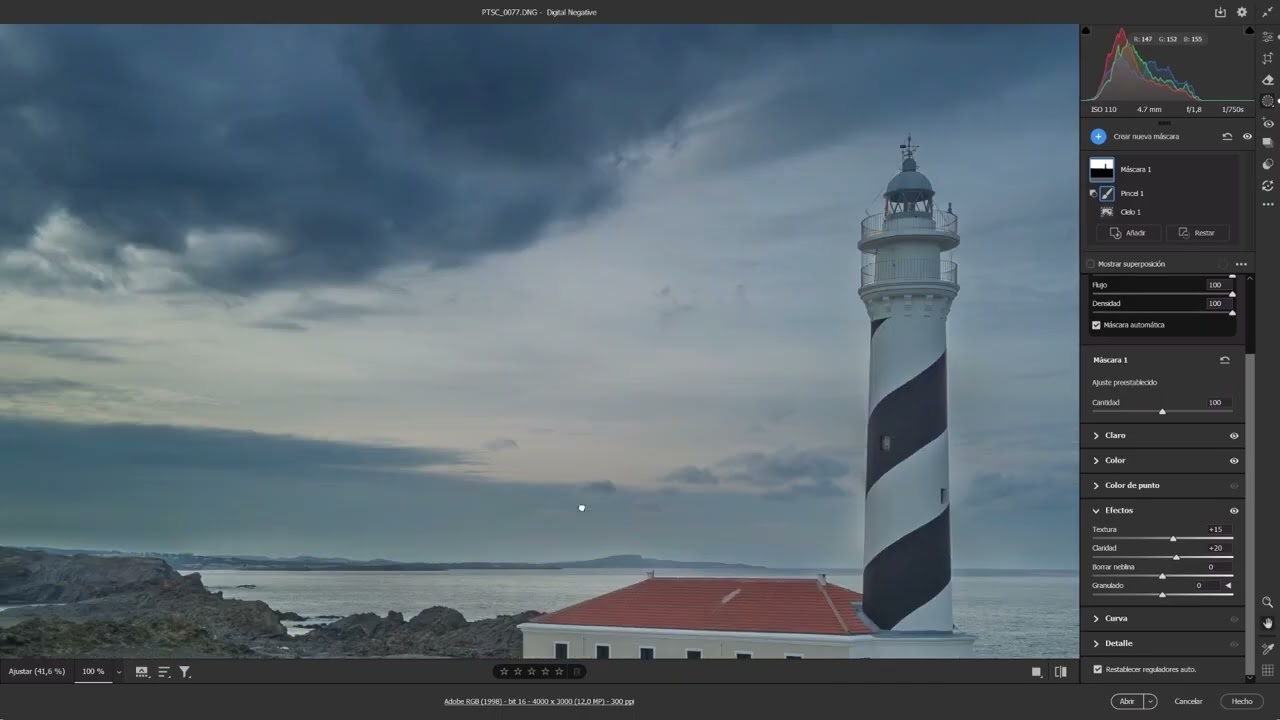Click the Textura slider handle

click(x=1173, y=539)
